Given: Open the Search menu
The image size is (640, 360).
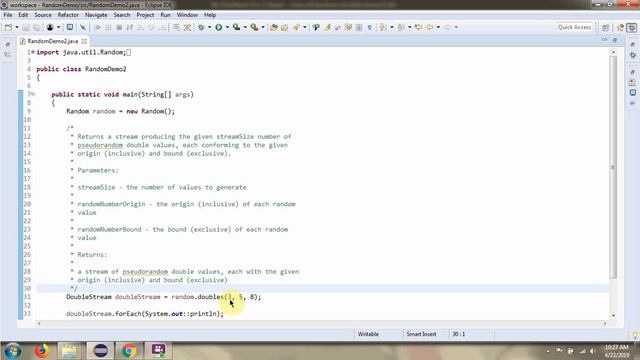Looking at the screenshot, I should 122,15.
